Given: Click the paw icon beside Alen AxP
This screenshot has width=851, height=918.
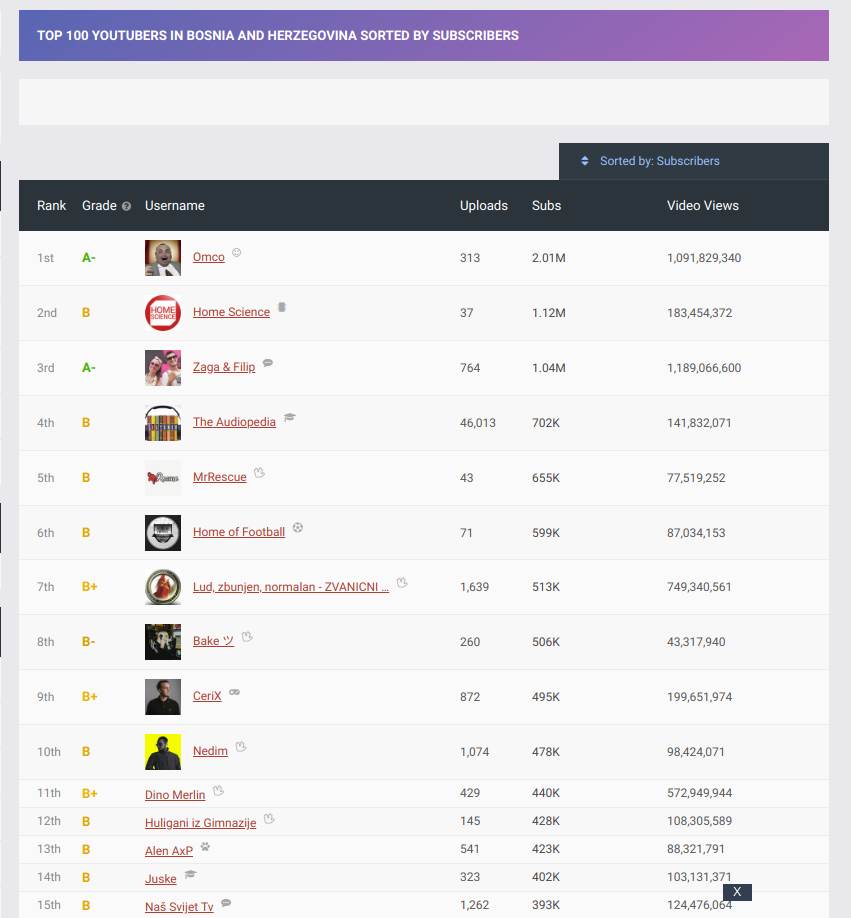Looking at the screenshot, I should pyautogui.click(x=205, y=847).
